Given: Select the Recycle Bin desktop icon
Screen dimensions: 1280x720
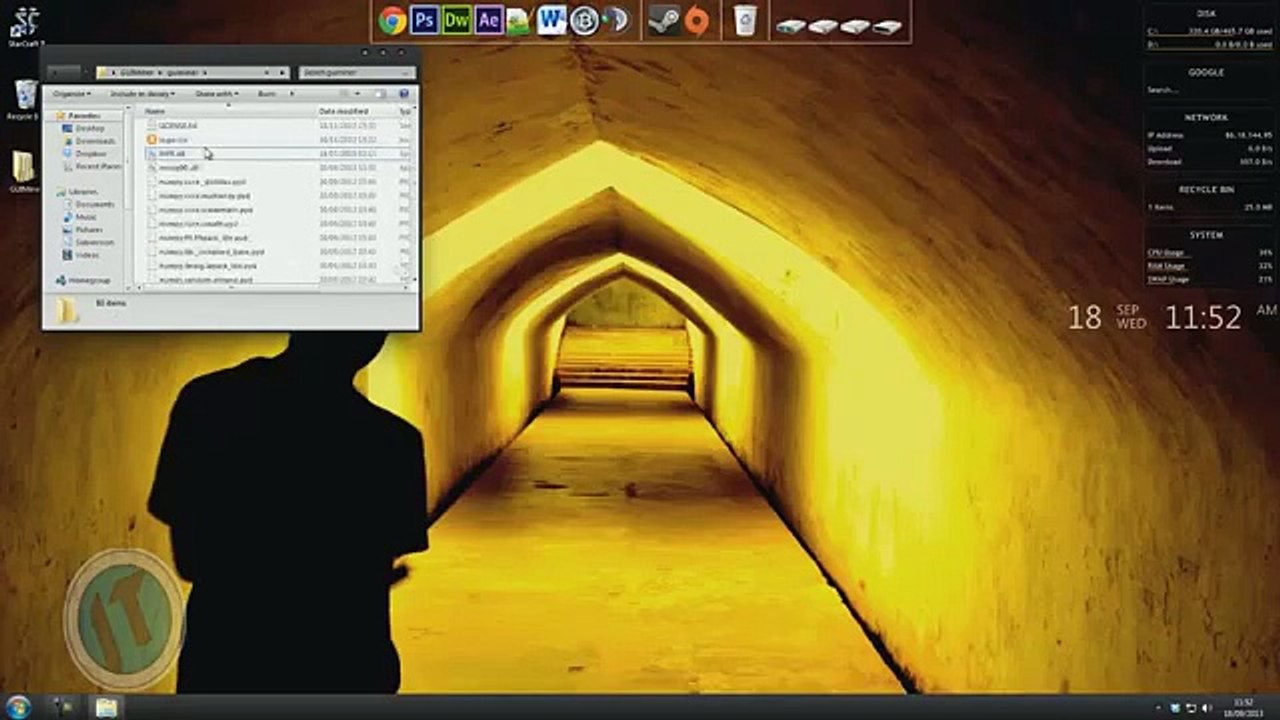Looking at the screenshot, I should [x=24, y=99].
